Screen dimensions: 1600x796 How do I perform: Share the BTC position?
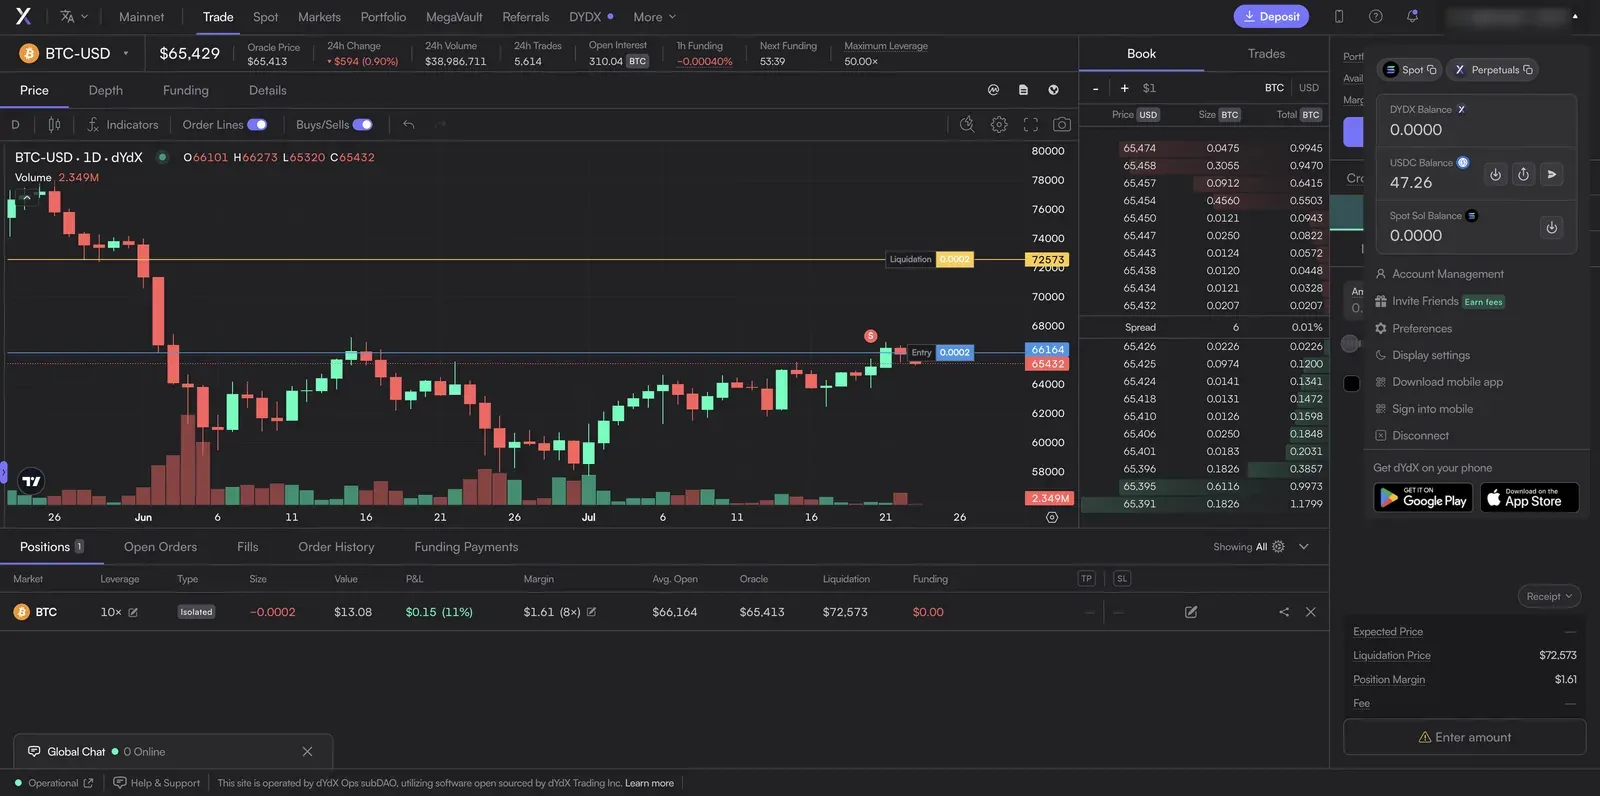[1284, 612]
